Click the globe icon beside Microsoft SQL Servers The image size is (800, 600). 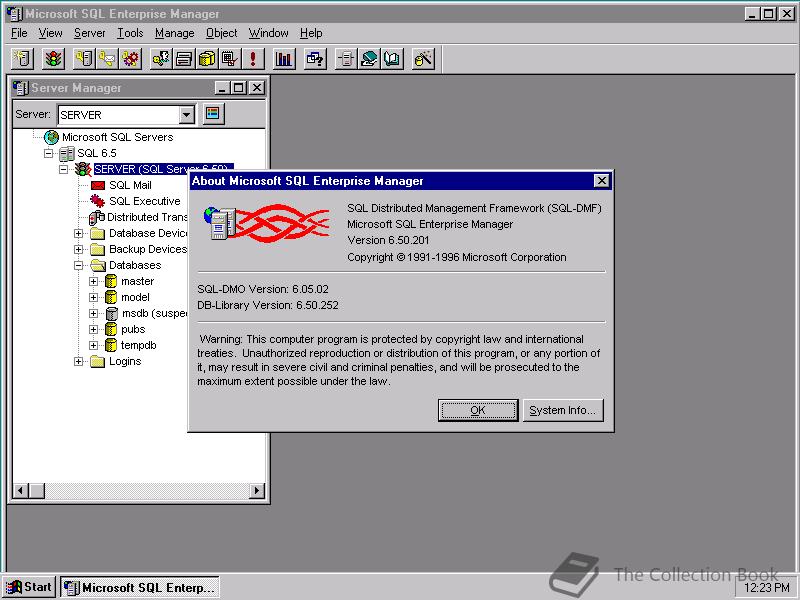tap(51, 137)
